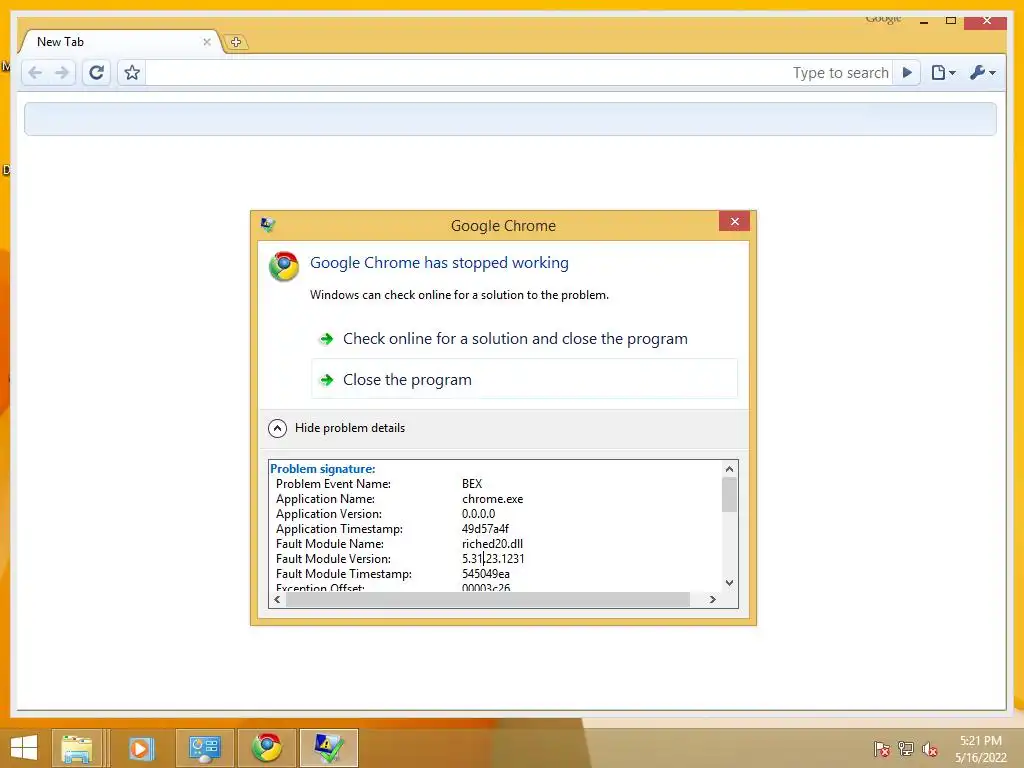Click the 'Application Timestamp:' label
The width and height of the screenshot is (1024, 768).
[x=339, y=529]
